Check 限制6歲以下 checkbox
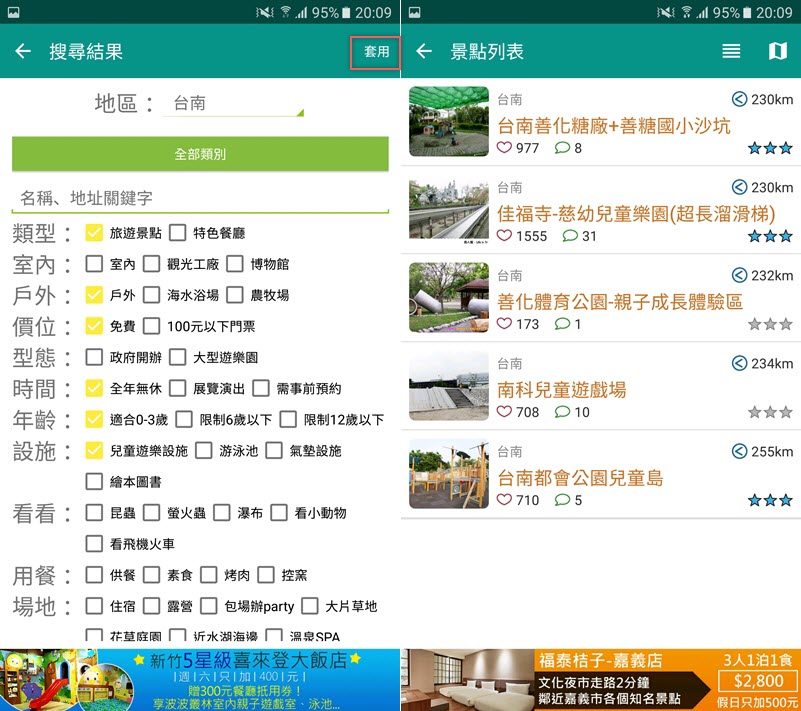 coord(183,419)
